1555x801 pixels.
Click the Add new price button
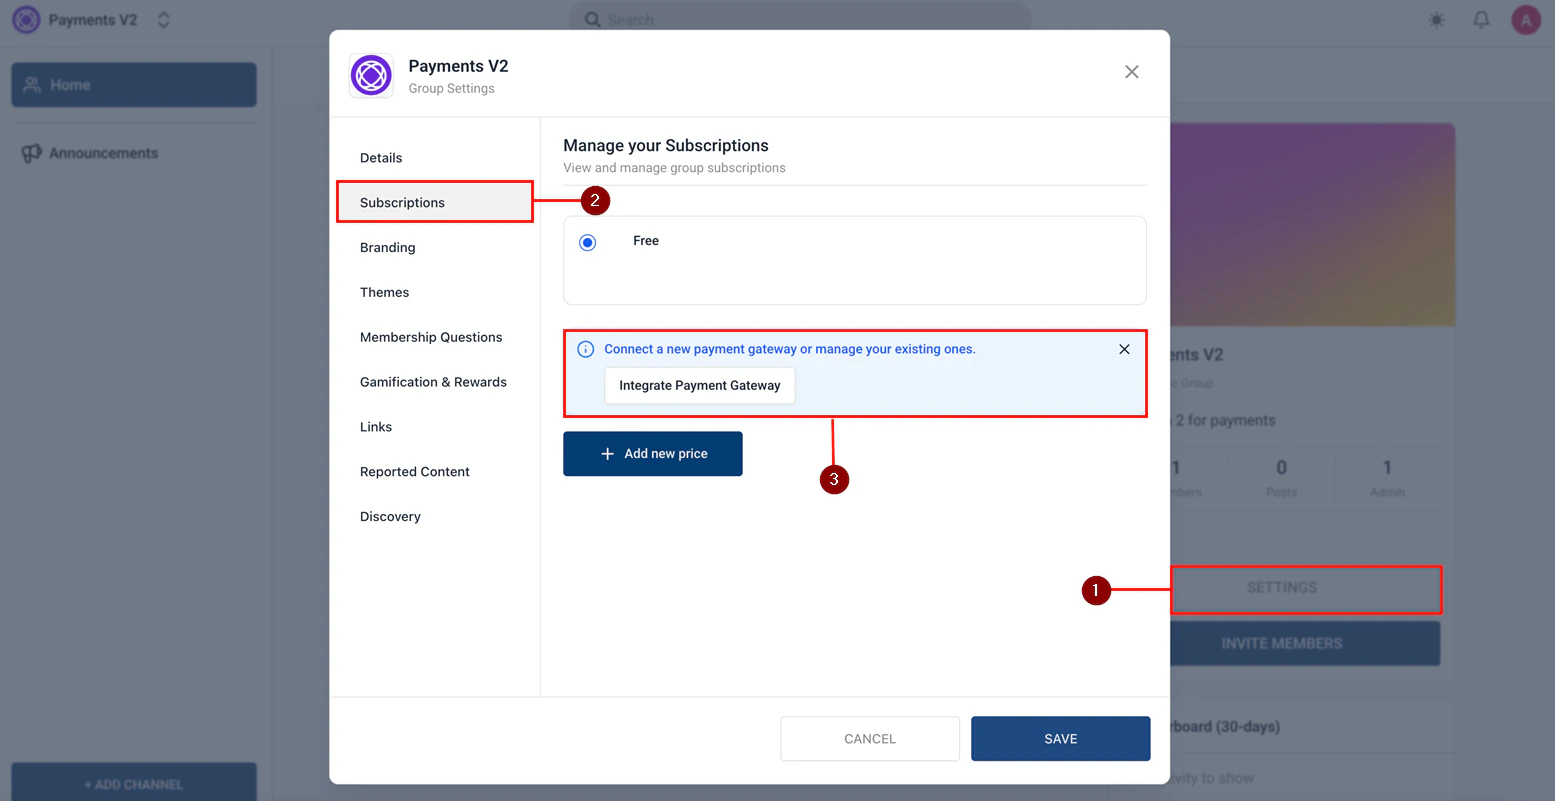pyautogui.click(x=652, y=453)
